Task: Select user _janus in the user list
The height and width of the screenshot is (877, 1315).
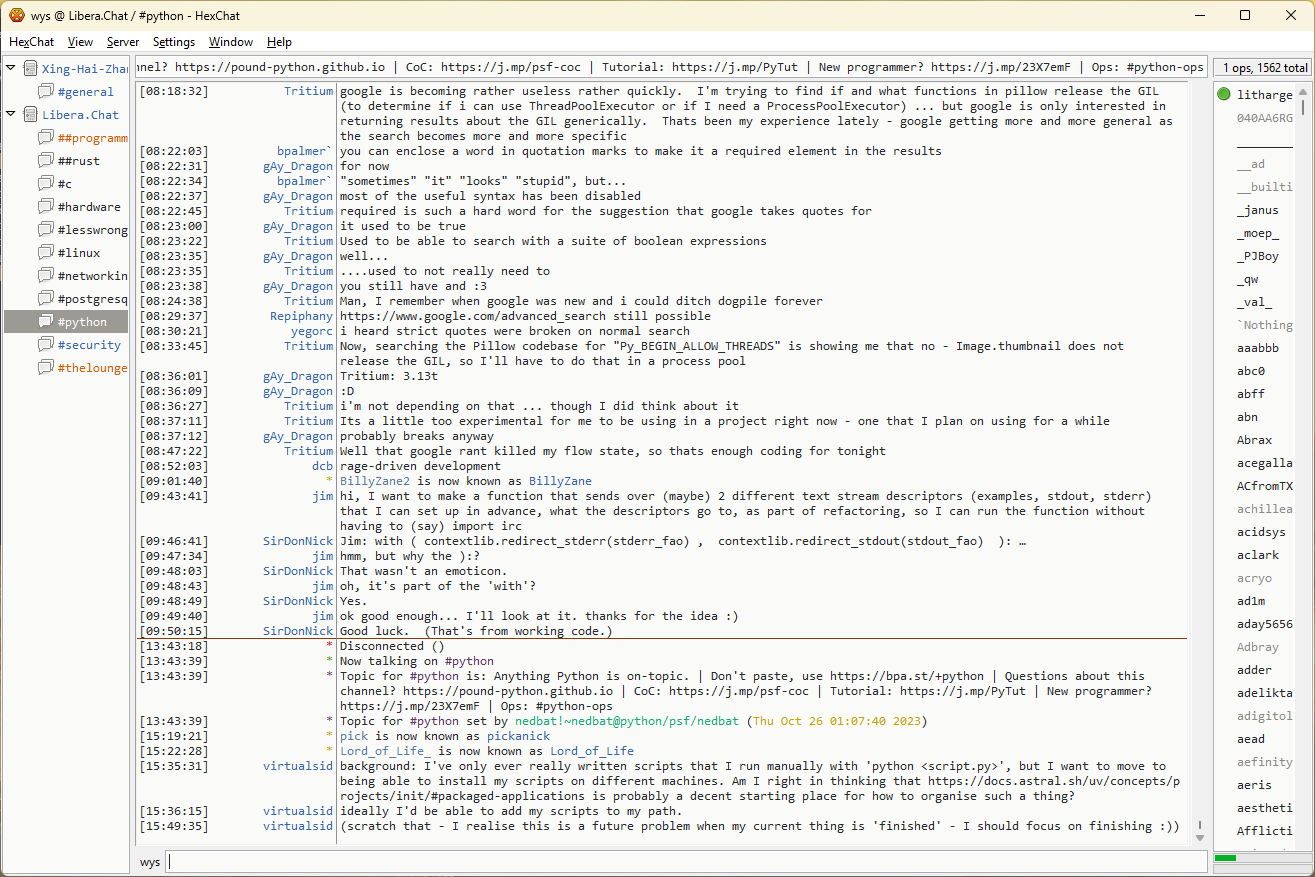Action: (x=1258, y=210)
